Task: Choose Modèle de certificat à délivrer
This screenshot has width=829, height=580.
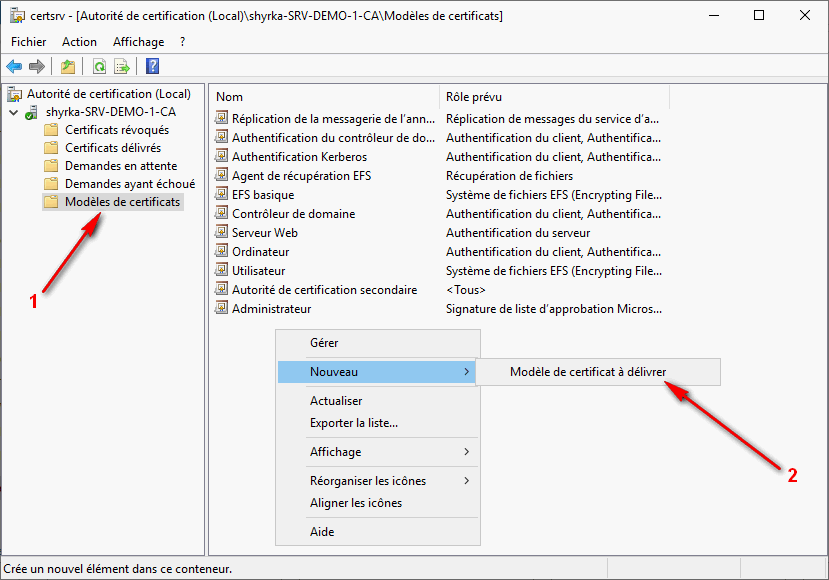Action: point(587,372)
